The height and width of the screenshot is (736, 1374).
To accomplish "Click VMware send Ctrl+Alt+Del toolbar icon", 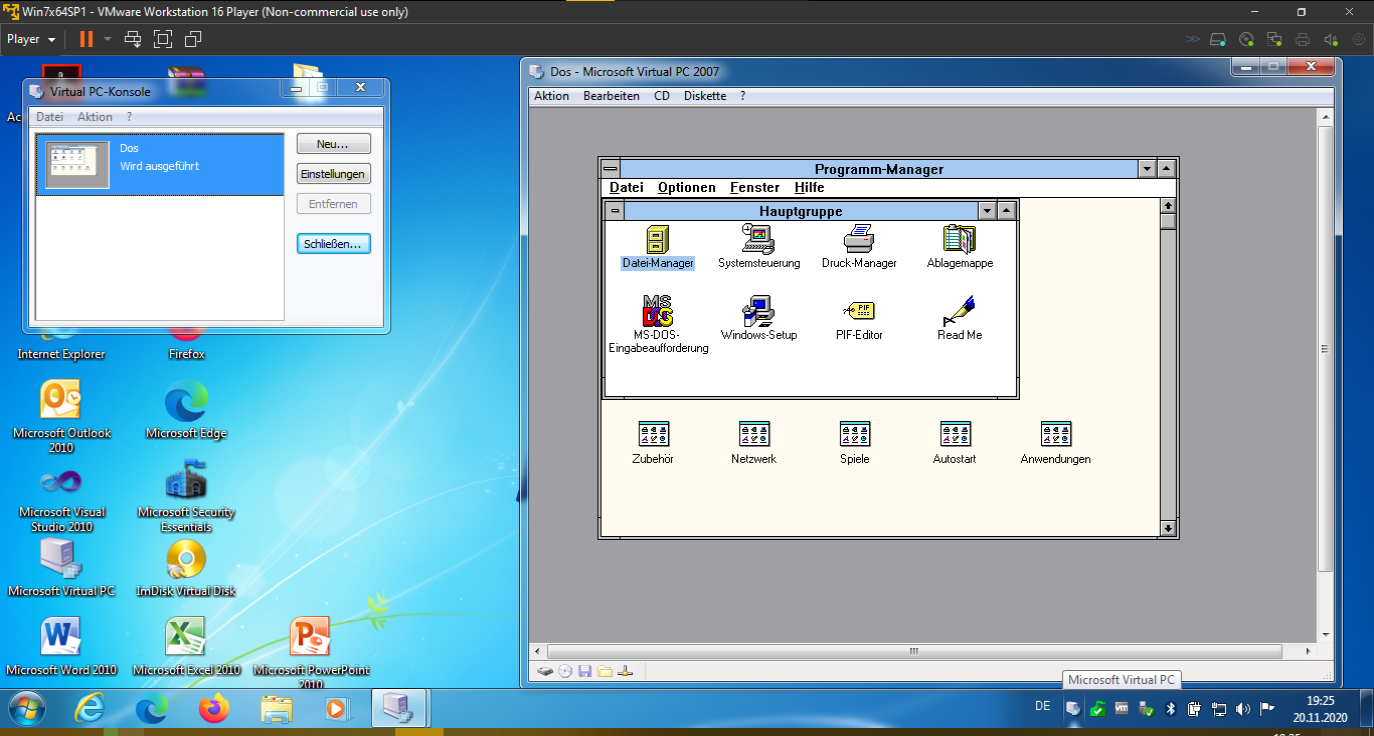I will pos(132,39).
